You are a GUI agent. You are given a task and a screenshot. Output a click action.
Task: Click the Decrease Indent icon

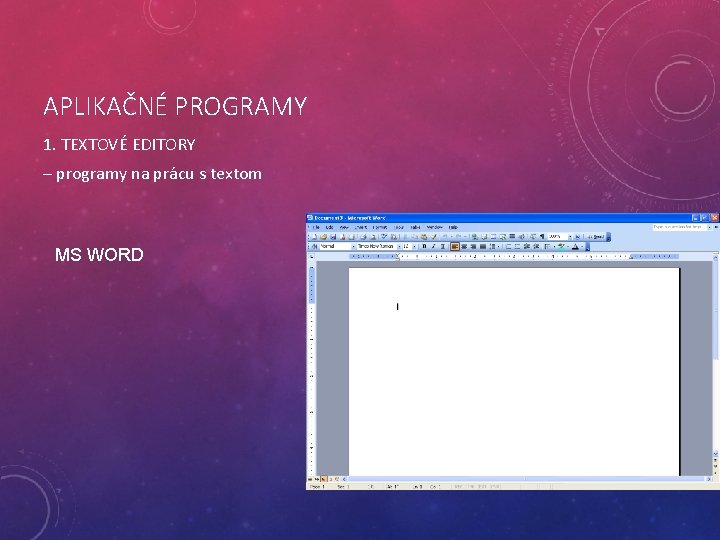(527, 247)
